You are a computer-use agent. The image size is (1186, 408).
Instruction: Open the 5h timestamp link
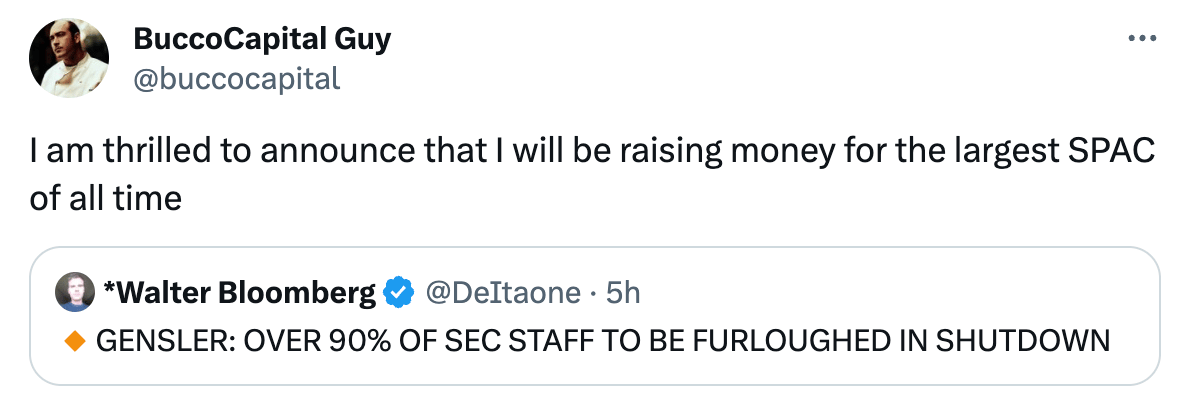pos(623,293)
